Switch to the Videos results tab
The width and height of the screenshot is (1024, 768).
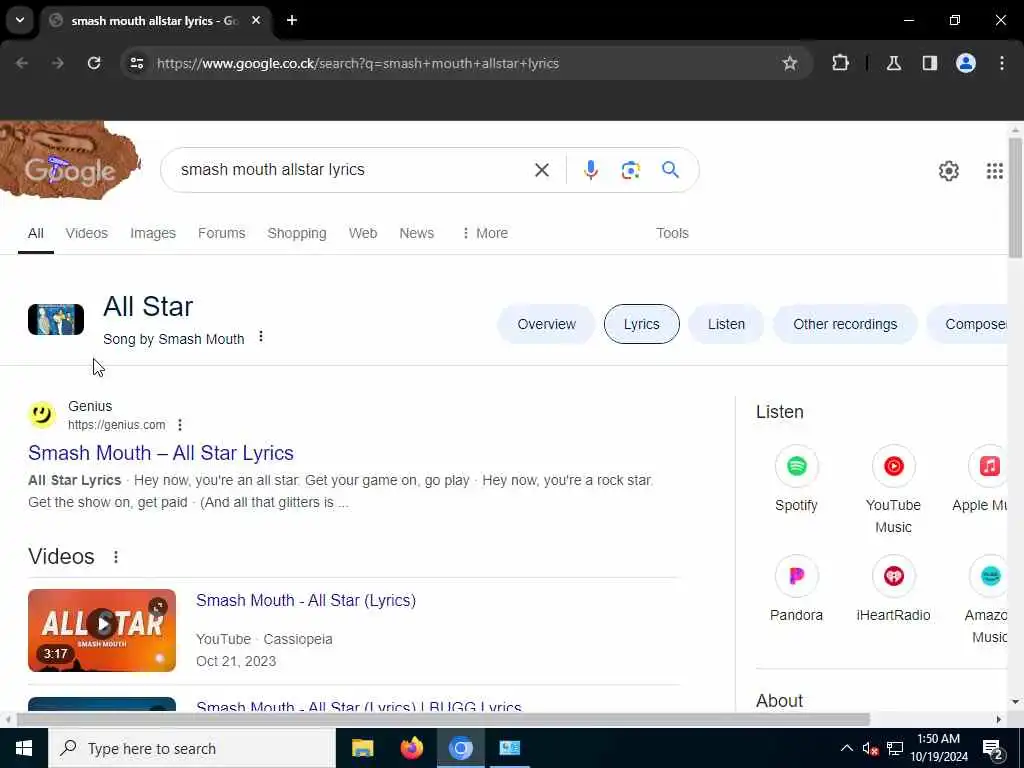point(86,233)
